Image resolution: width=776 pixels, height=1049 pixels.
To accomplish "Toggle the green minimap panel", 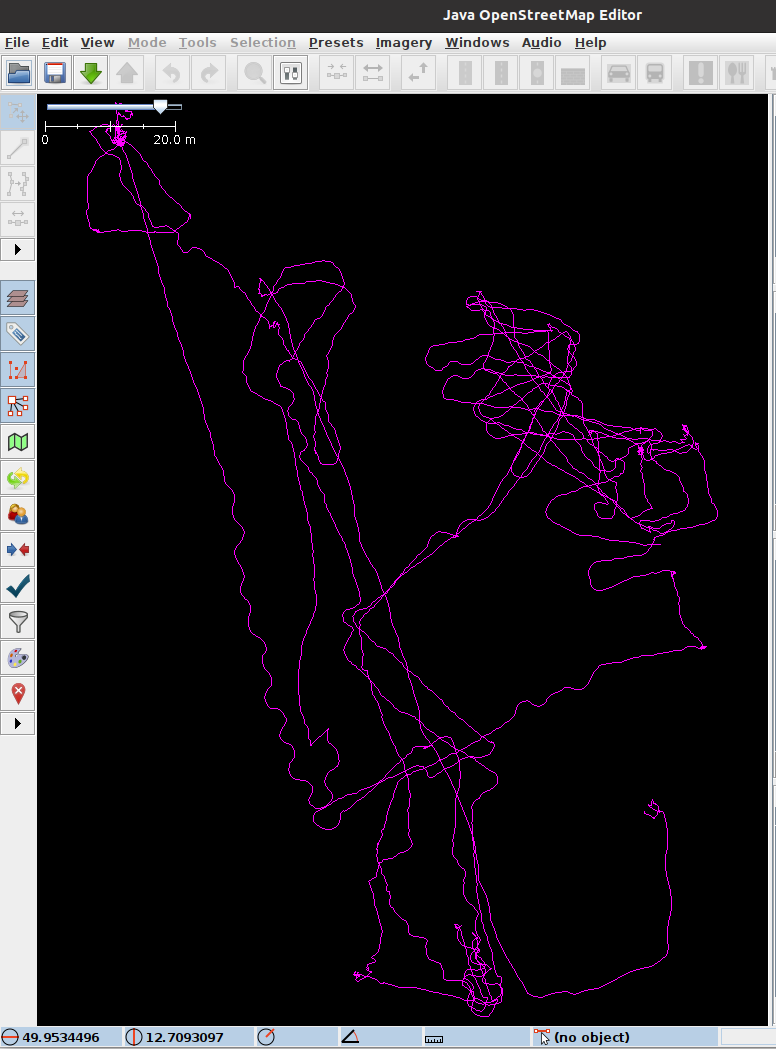I will point(18,442).
